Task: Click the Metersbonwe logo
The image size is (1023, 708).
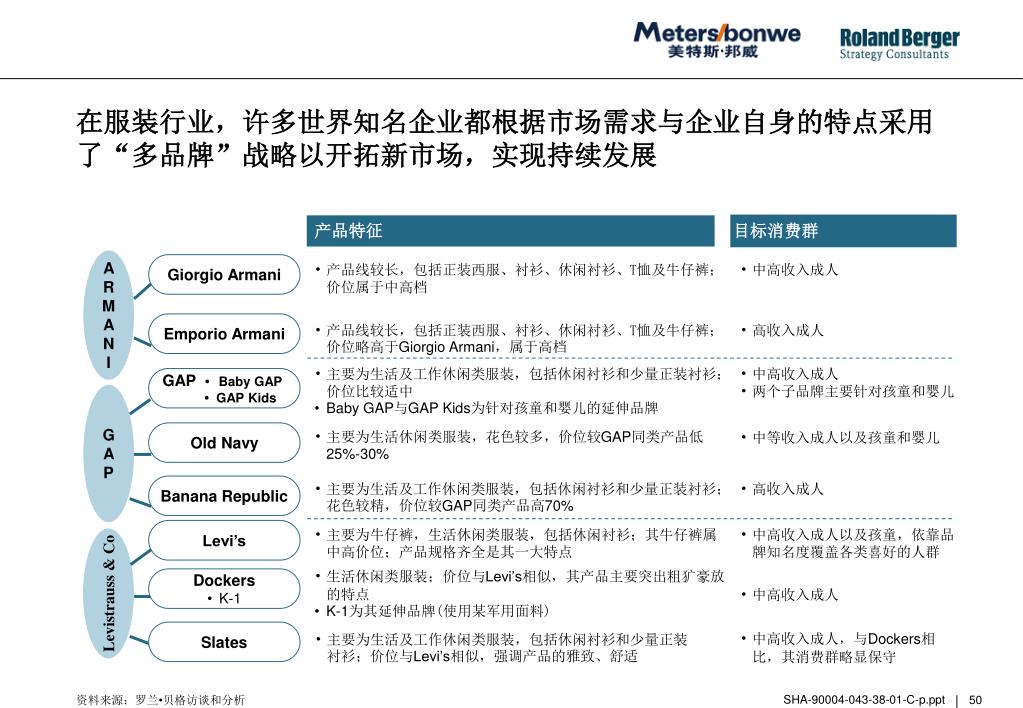Action: pos(716,40)
